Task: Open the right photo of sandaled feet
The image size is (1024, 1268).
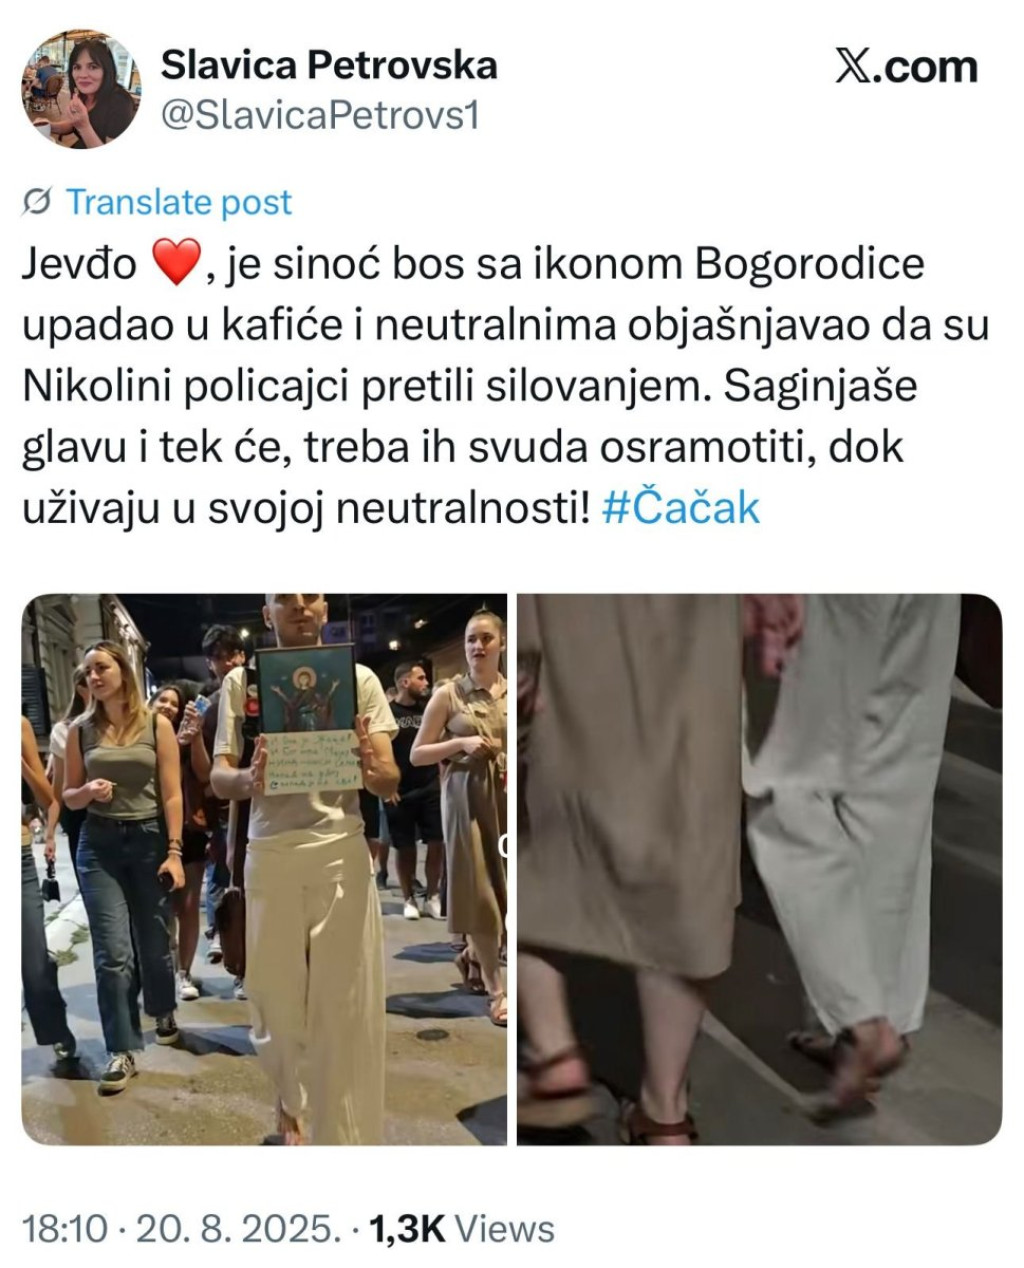Action: point(759,869)
